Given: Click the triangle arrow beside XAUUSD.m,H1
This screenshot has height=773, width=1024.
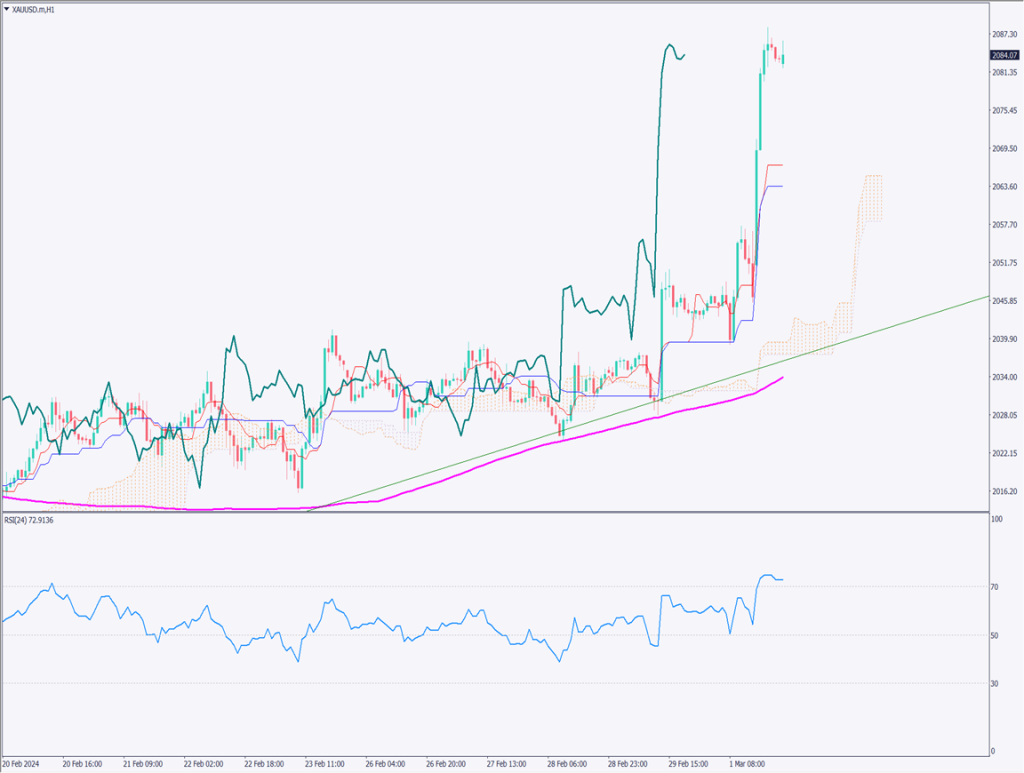Looking at the screenshot, I should click(6, 7).
